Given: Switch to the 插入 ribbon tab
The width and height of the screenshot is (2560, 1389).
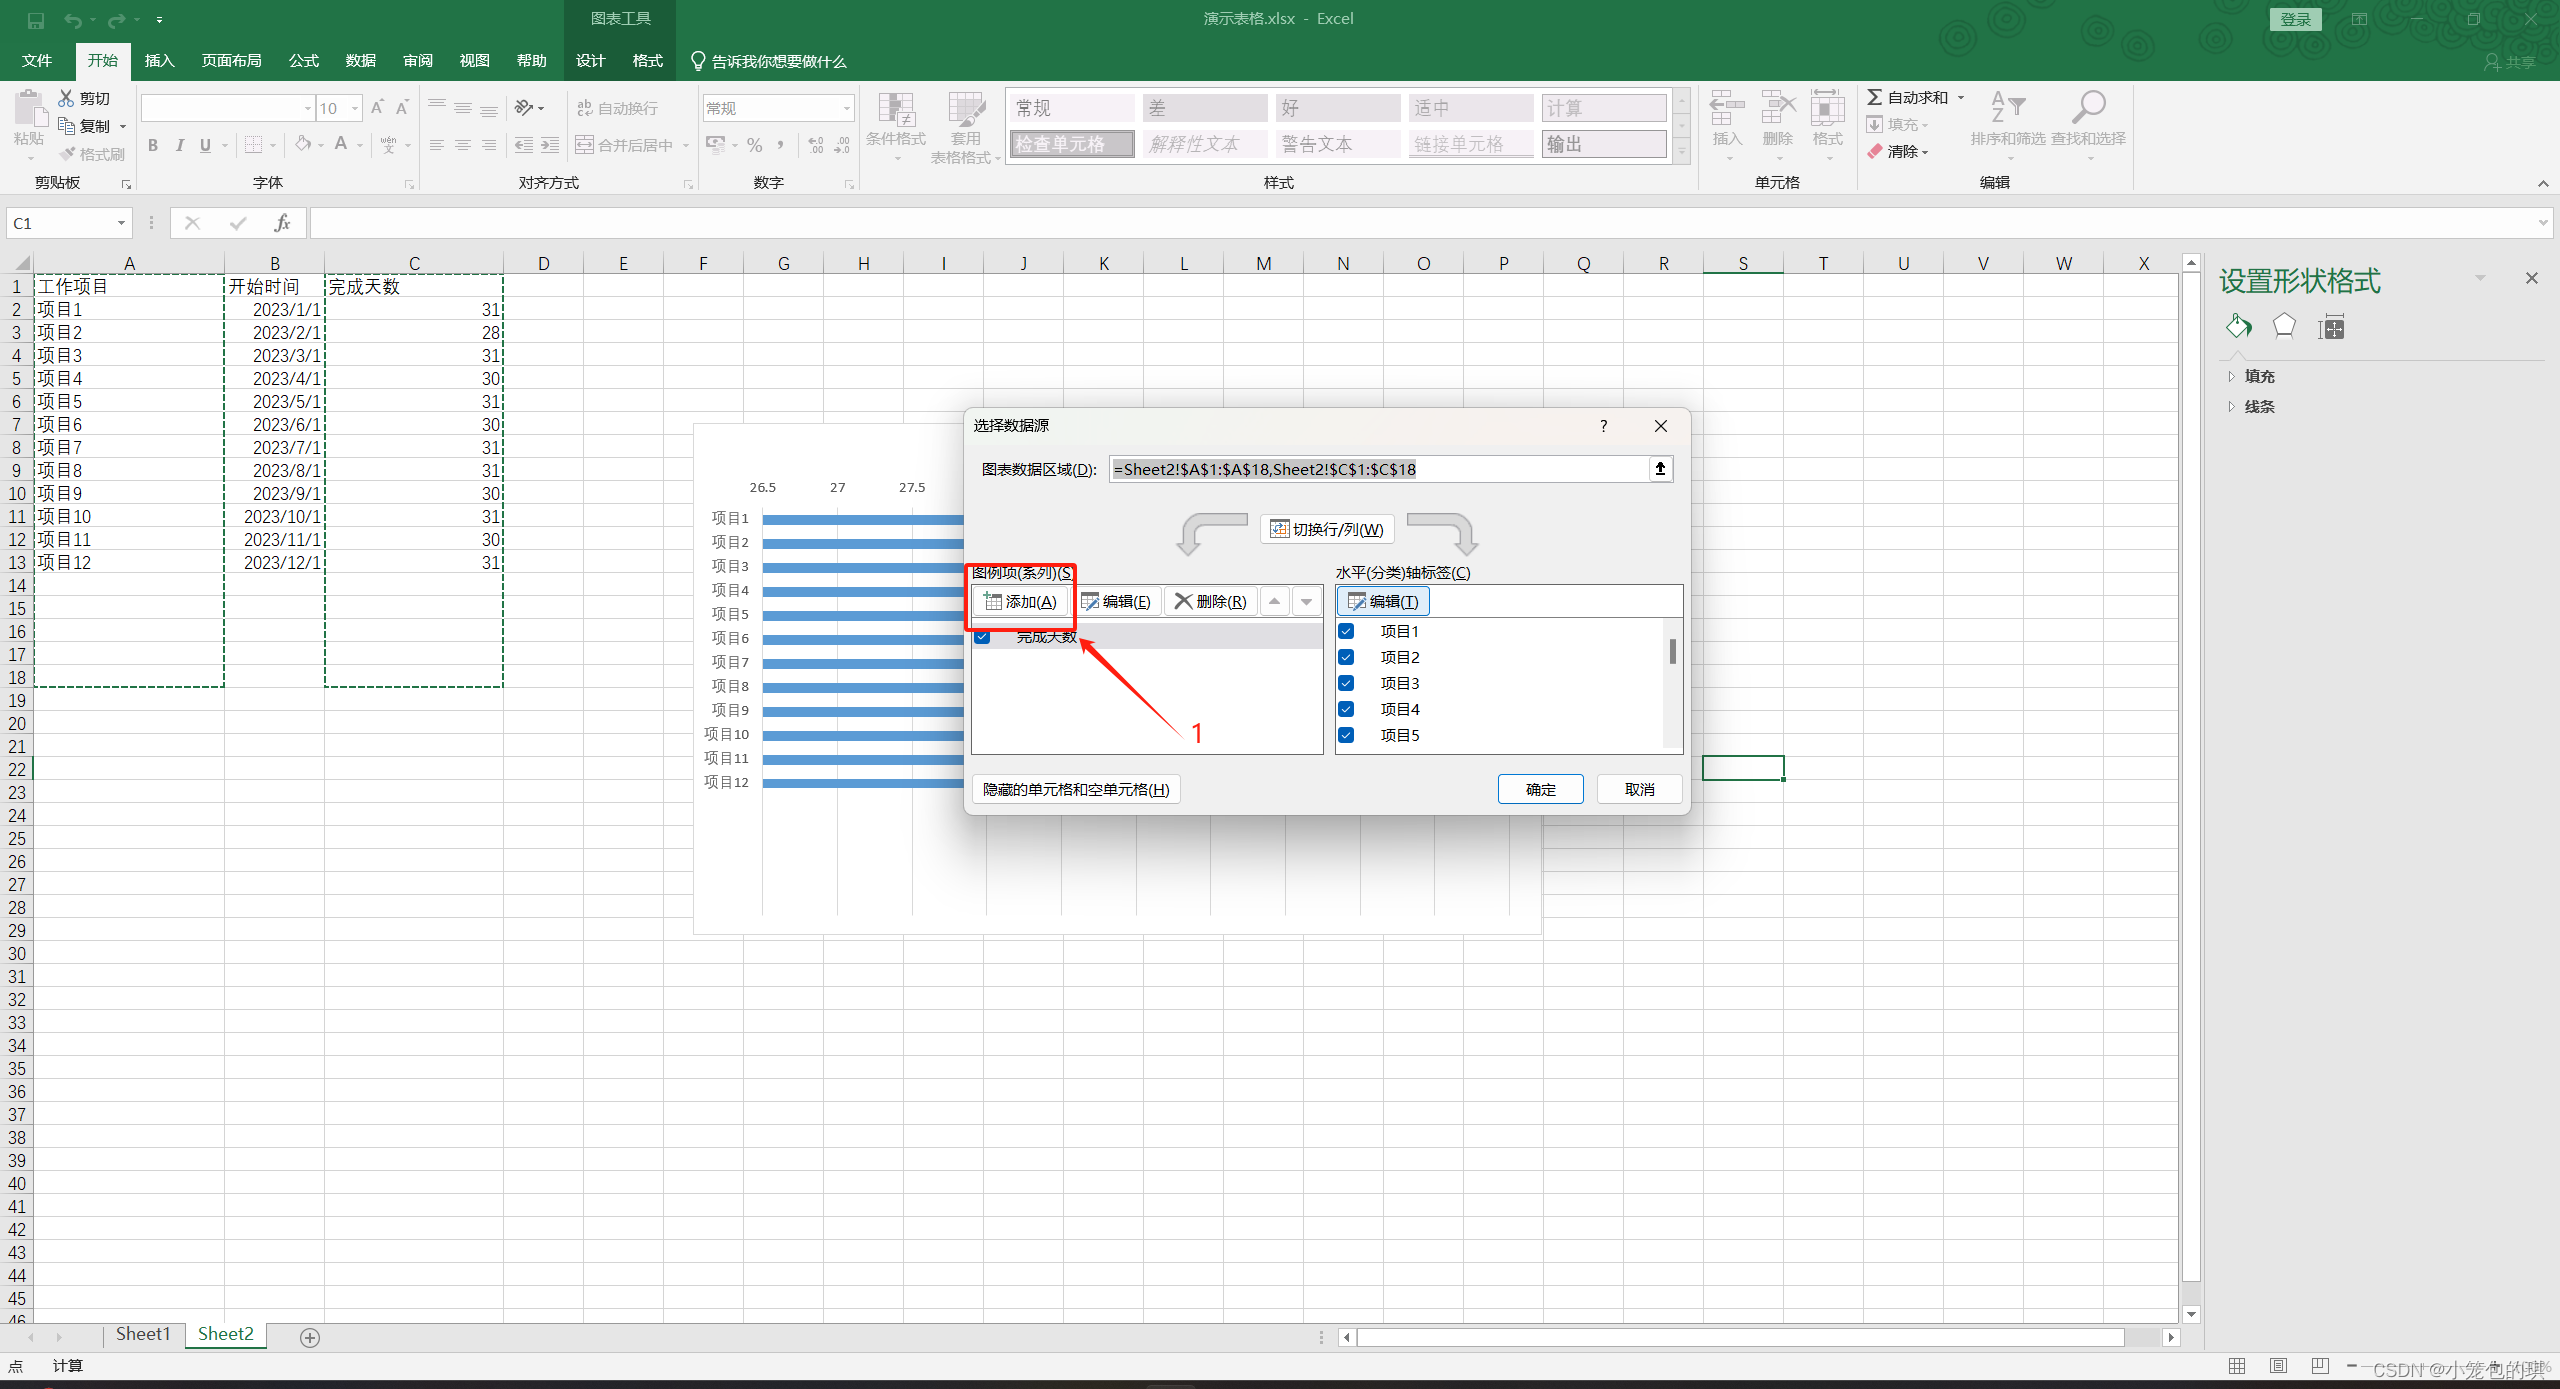Looking at the screenshot, I should point(159,61).
